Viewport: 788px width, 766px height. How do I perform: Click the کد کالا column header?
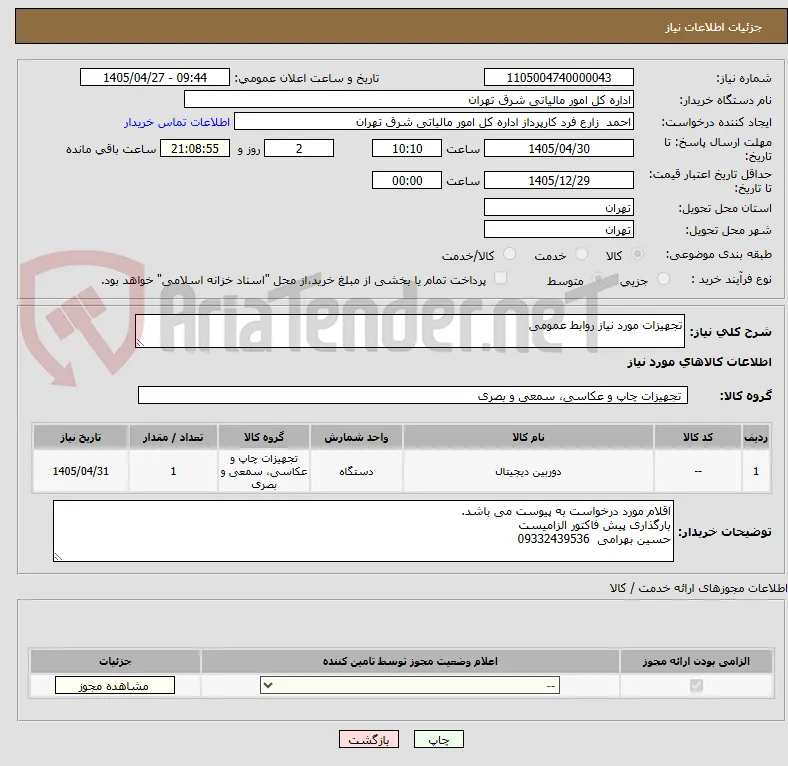coord(698,437)
